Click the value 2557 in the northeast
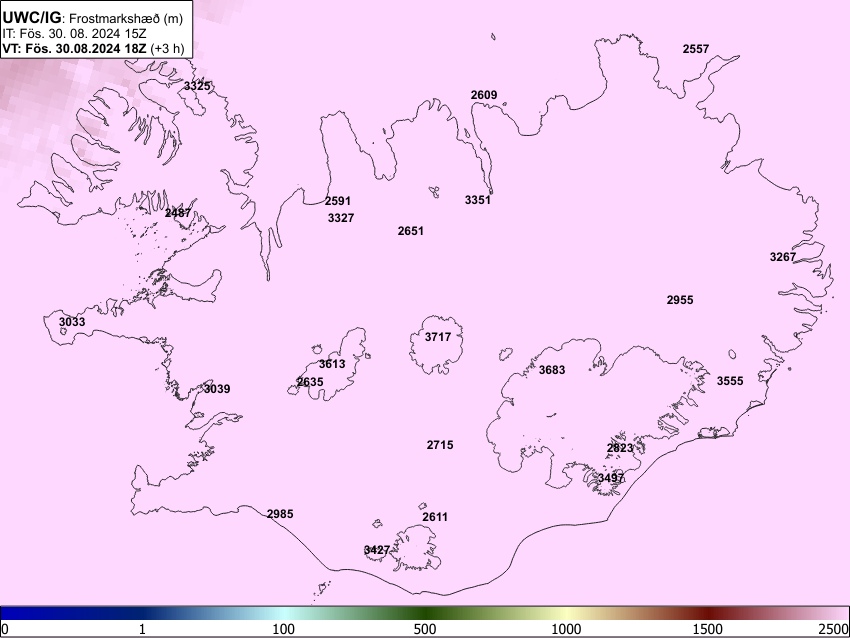Viewport: 850px width, 638px height. coord(696,49)
